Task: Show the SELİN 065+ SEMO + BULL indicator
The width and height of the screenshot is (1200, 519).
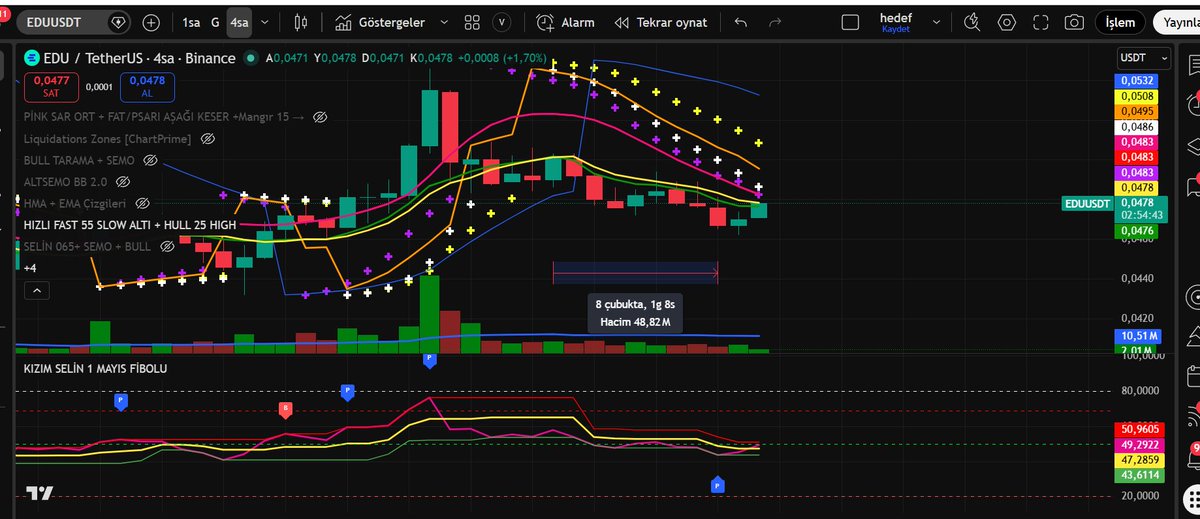Action: 168,246
